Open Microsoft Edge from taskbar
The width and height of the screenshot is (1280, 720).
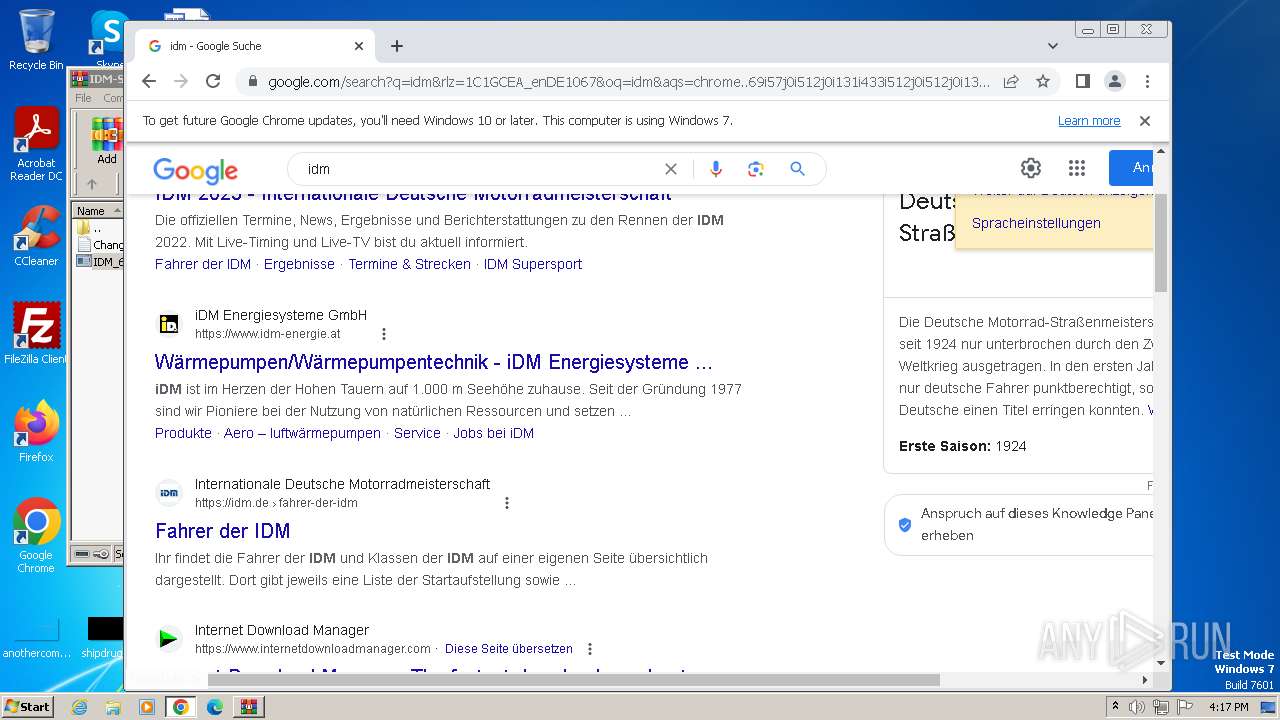coord(215,707)
